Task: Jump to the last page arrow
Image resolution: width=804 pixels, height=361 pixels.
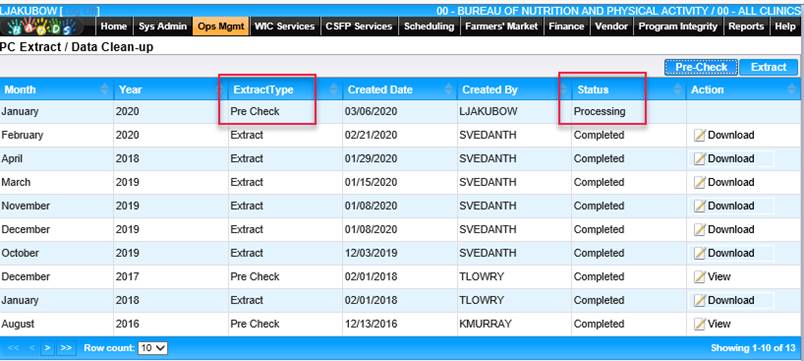Action: click(66, 348)
